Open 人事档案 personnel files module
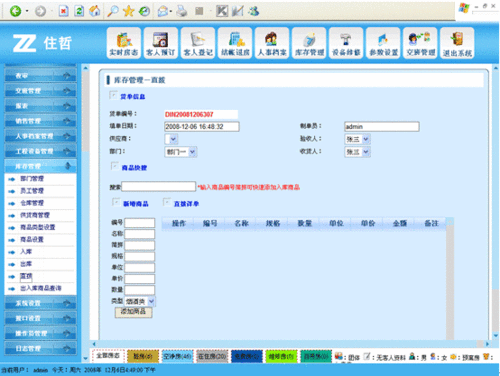 pyautogui.click(x=272, y=43)
